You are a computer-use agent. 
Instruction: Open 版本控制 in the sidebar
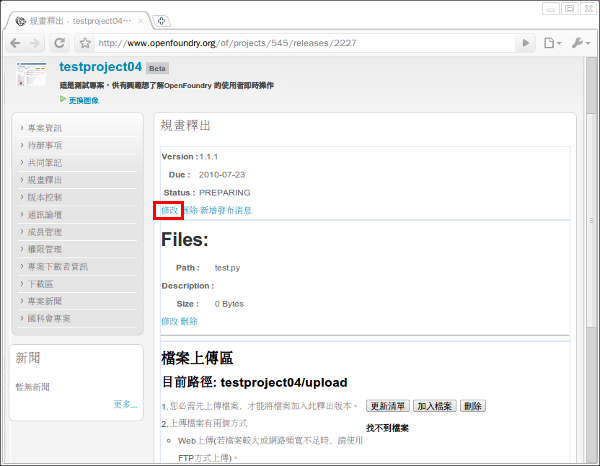point(44,197)
